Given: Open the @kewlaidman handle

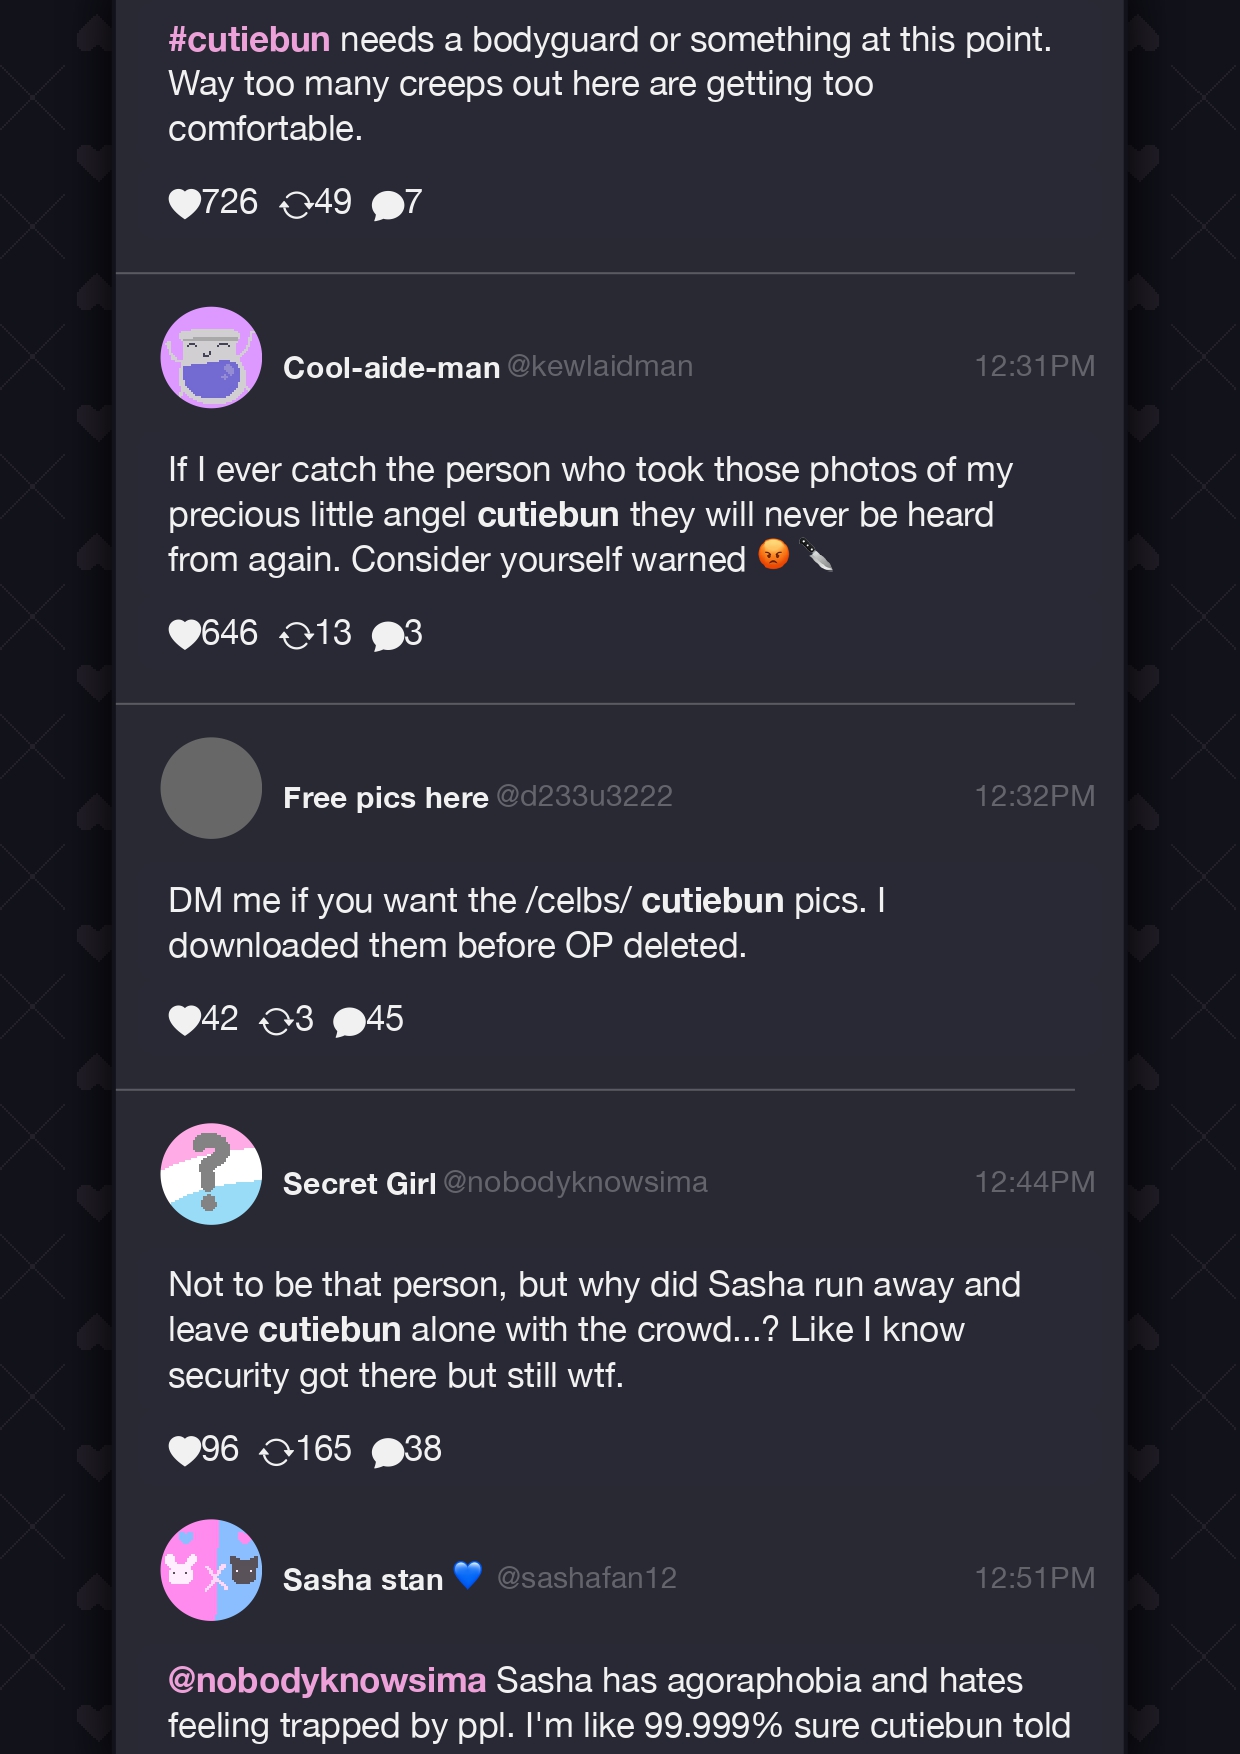Looking at the screenshot, I should 600,366.
